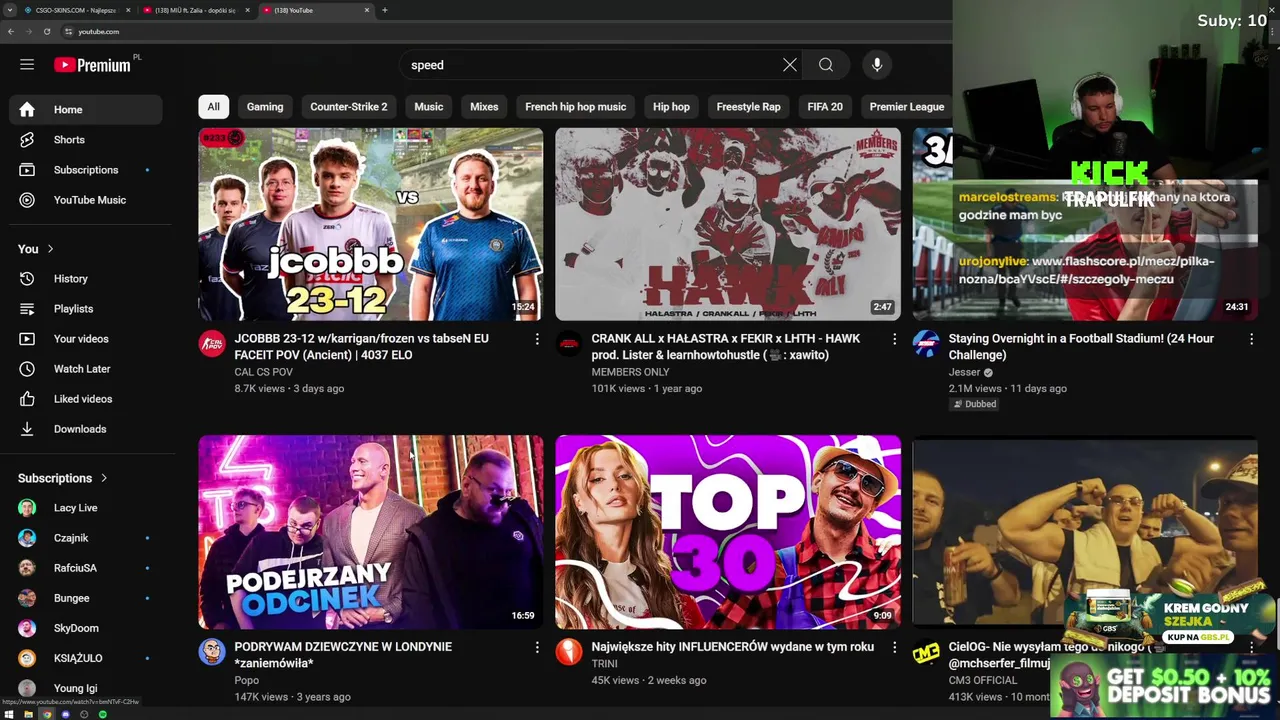Open Playlists in the sidebar
The width and height of the screenshot is (1280, 720).
pos(86,309)
